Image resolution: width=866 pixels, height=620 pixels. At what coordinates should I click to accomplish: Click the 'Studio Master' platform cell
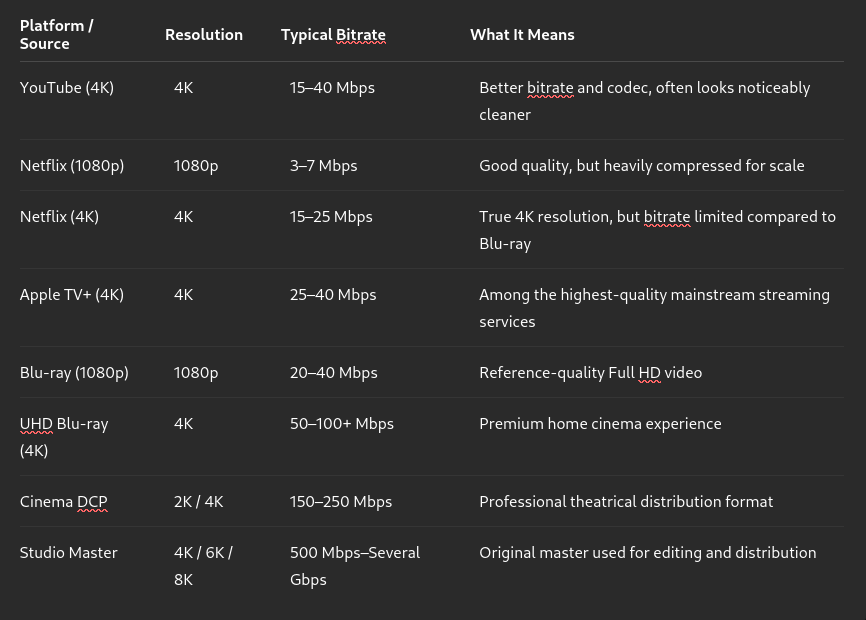click(68, 553)
